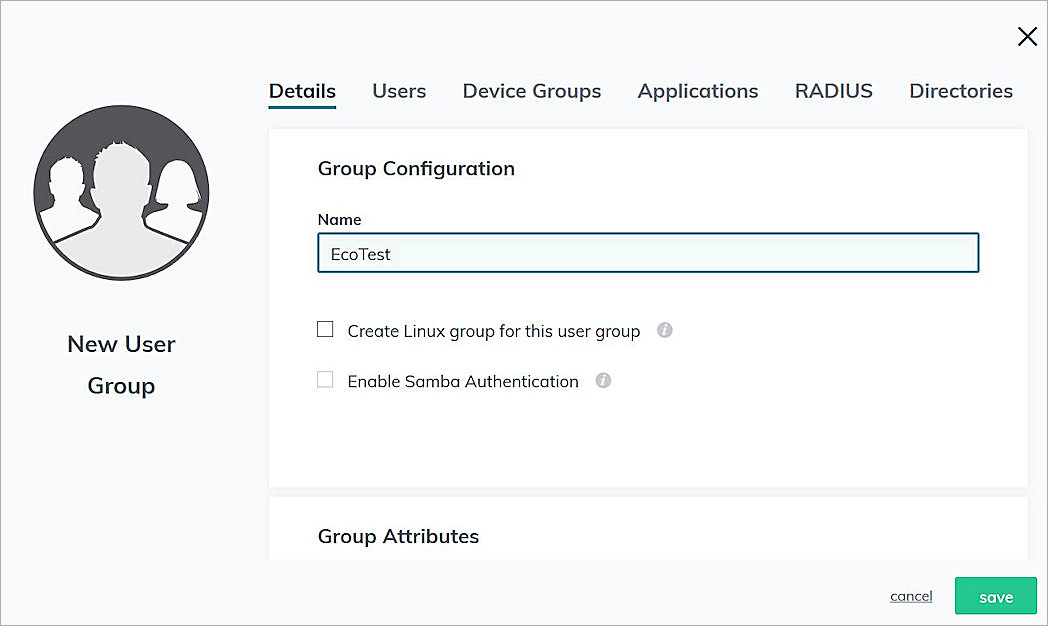Expand the Group Attributes section
Screen dimensions: 1048x626
398,536
